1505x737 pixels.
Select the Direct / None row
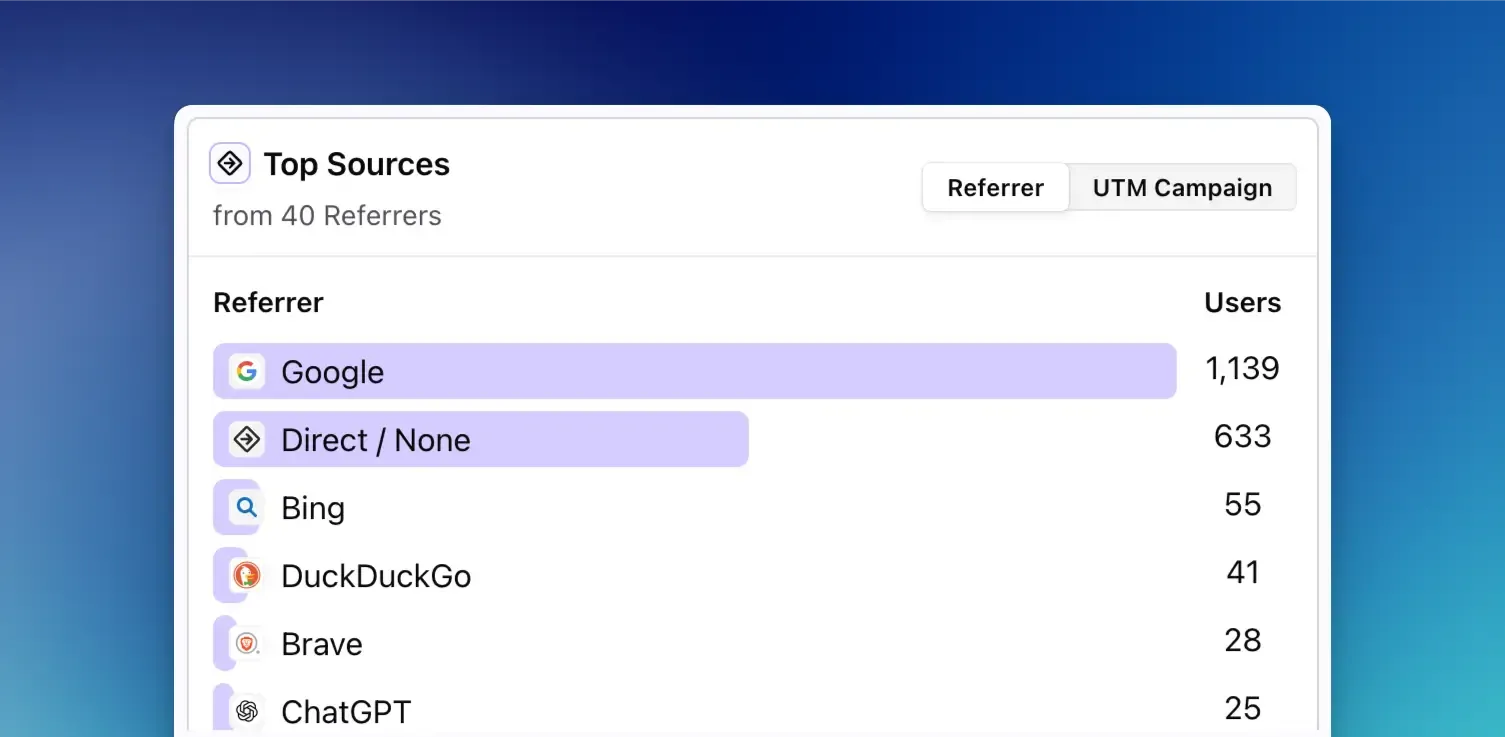376,439
